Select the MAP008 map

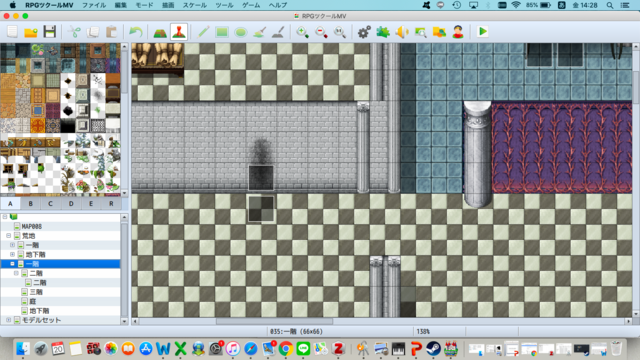point(31,226)
